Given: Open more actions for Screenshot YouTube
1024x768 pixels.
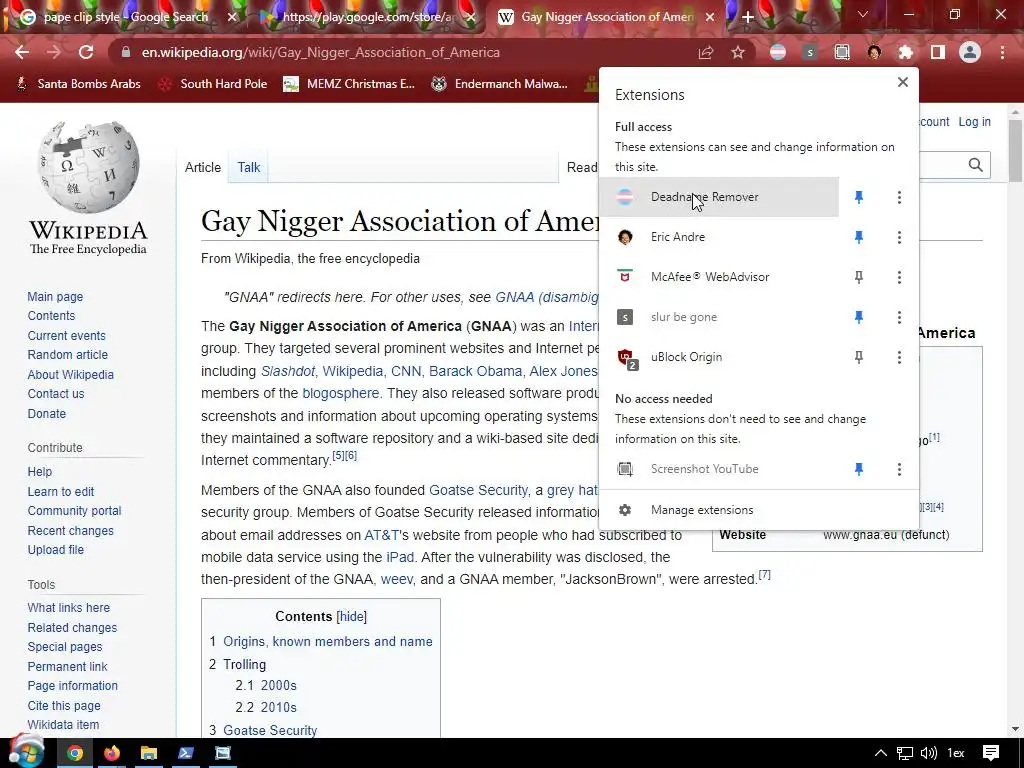Looking at the screenshot, I should [899, 469].
